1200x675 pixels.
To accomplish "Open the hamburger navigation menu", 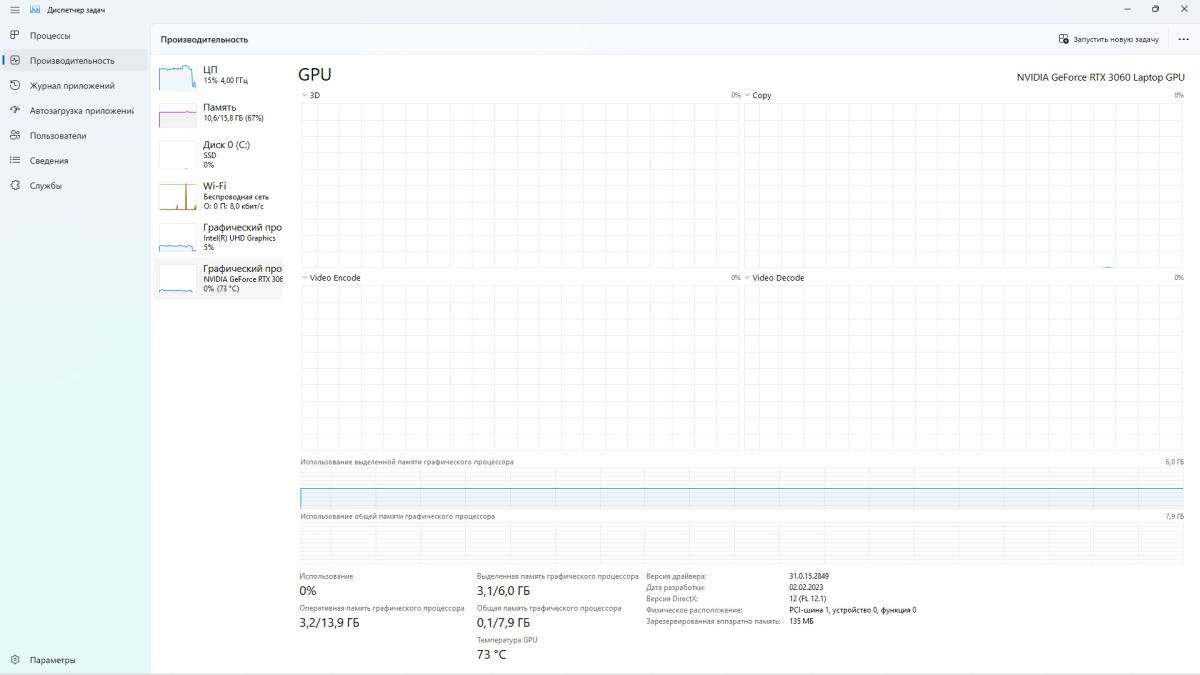I will [14, 10].
